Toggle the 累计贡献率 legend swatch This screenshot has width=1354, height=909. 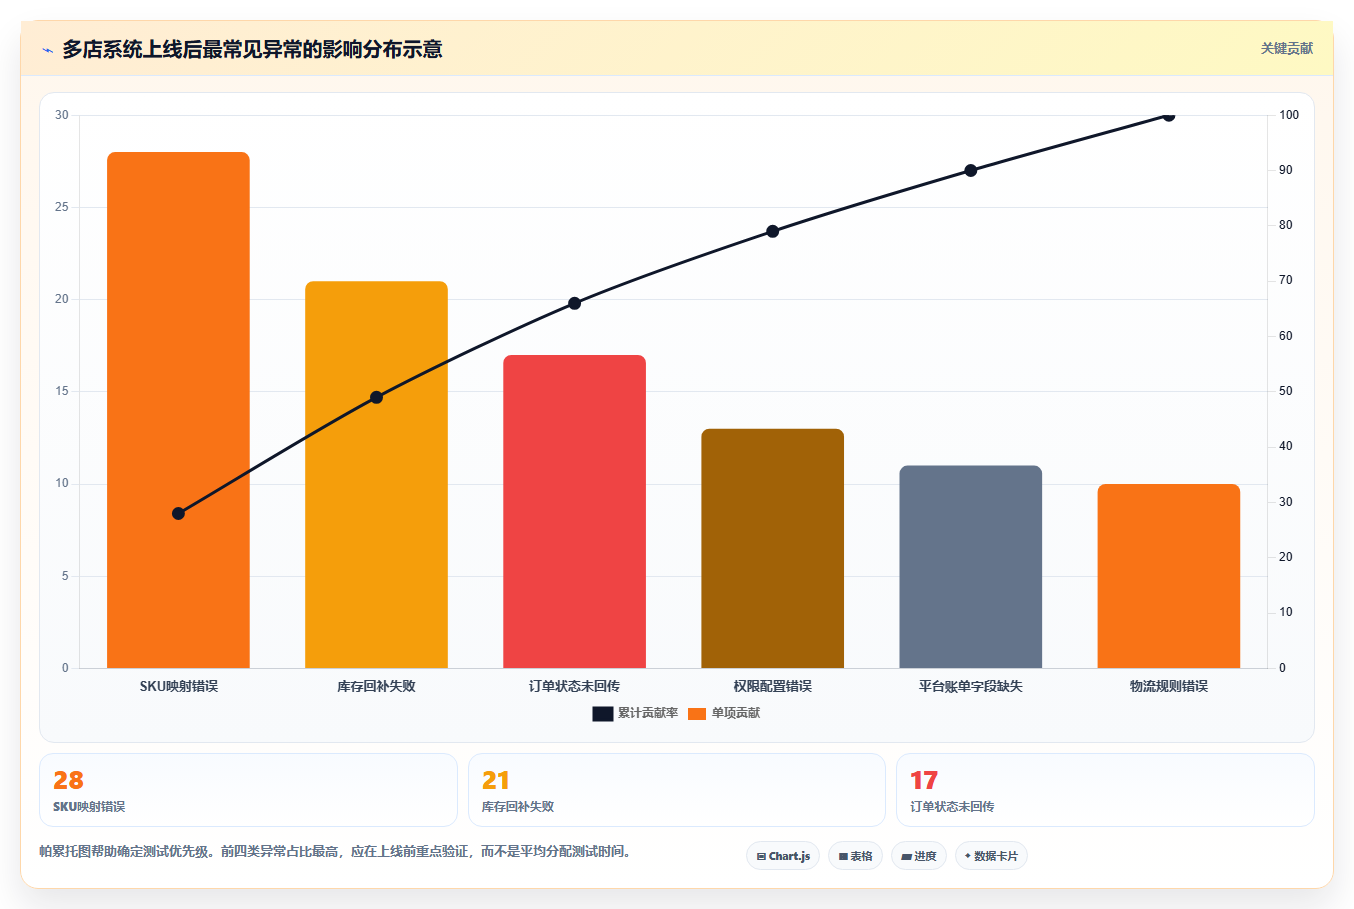pyautogui.click(x=602, y=713)
